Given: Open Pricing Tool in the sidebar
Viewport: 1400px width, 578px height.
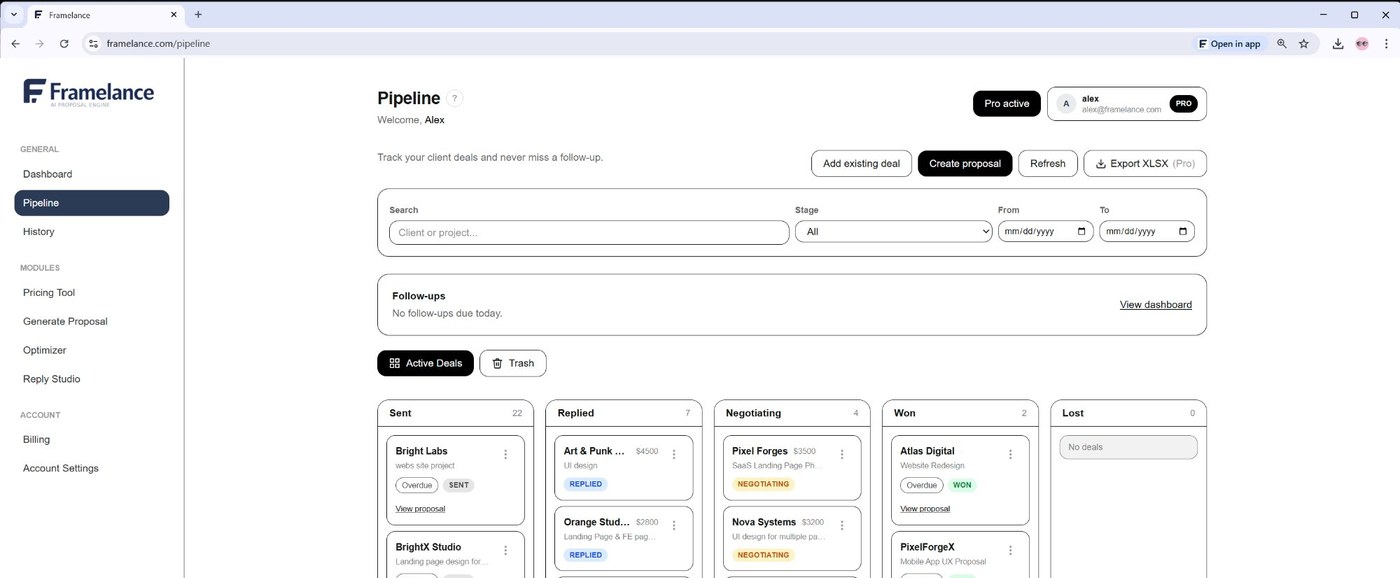Looking at the screenshot, I should 49,293.
